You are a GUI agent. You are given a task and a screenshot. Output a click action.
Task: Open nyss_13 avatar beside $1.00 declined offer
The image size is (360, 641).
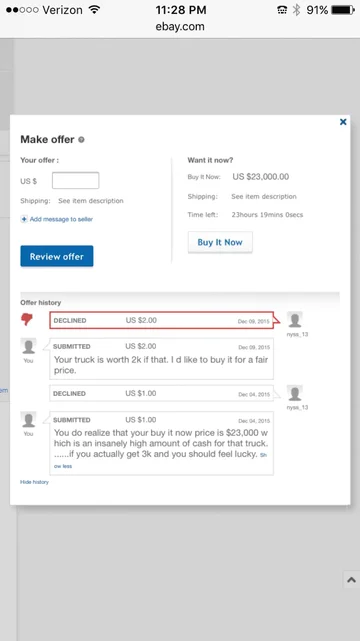point(295,393)
